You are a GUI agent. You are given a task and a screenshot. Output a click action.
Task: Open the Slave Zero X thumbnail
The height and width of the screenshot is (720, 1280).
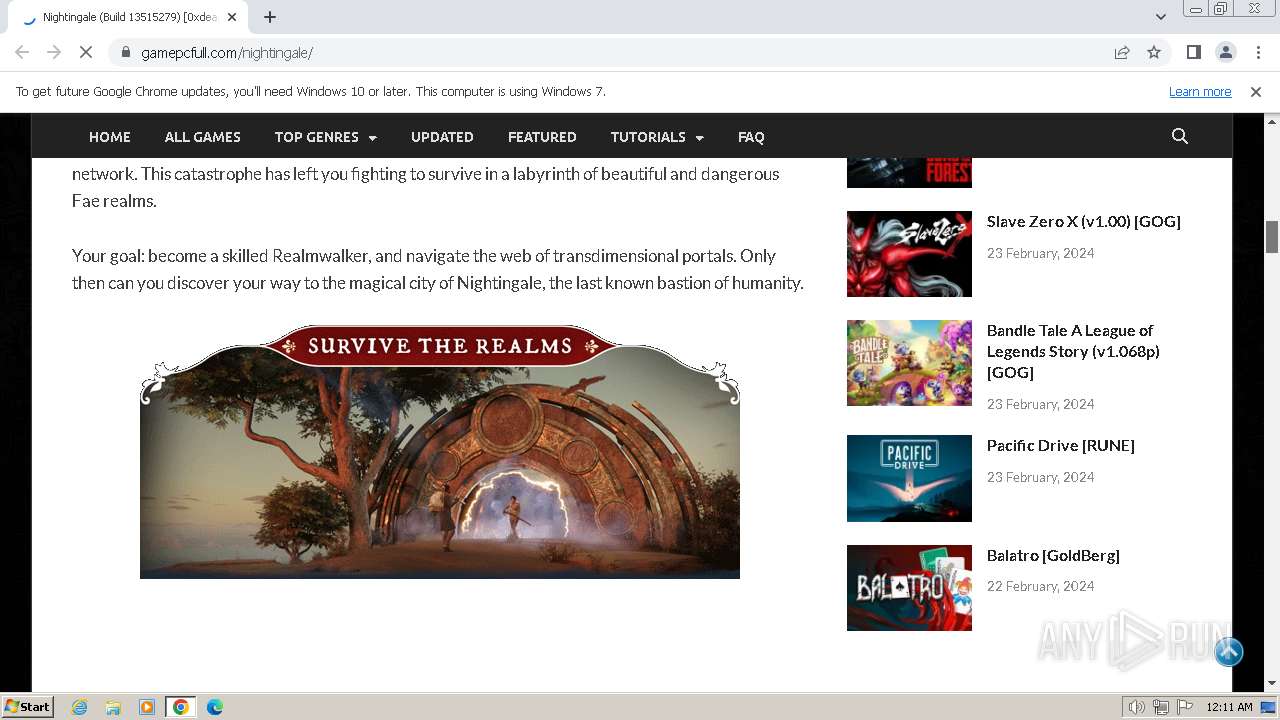(909, 254)
